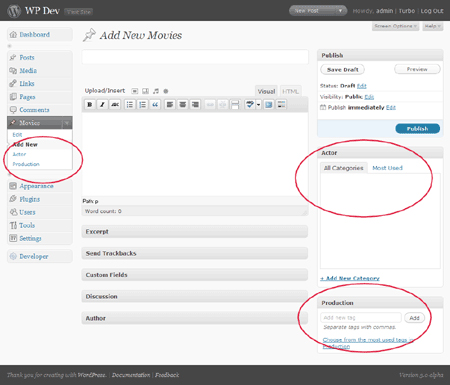This screenshot has height=385, width=450.
Task: Click the Add an Image icon
Action: pos(134,91)
